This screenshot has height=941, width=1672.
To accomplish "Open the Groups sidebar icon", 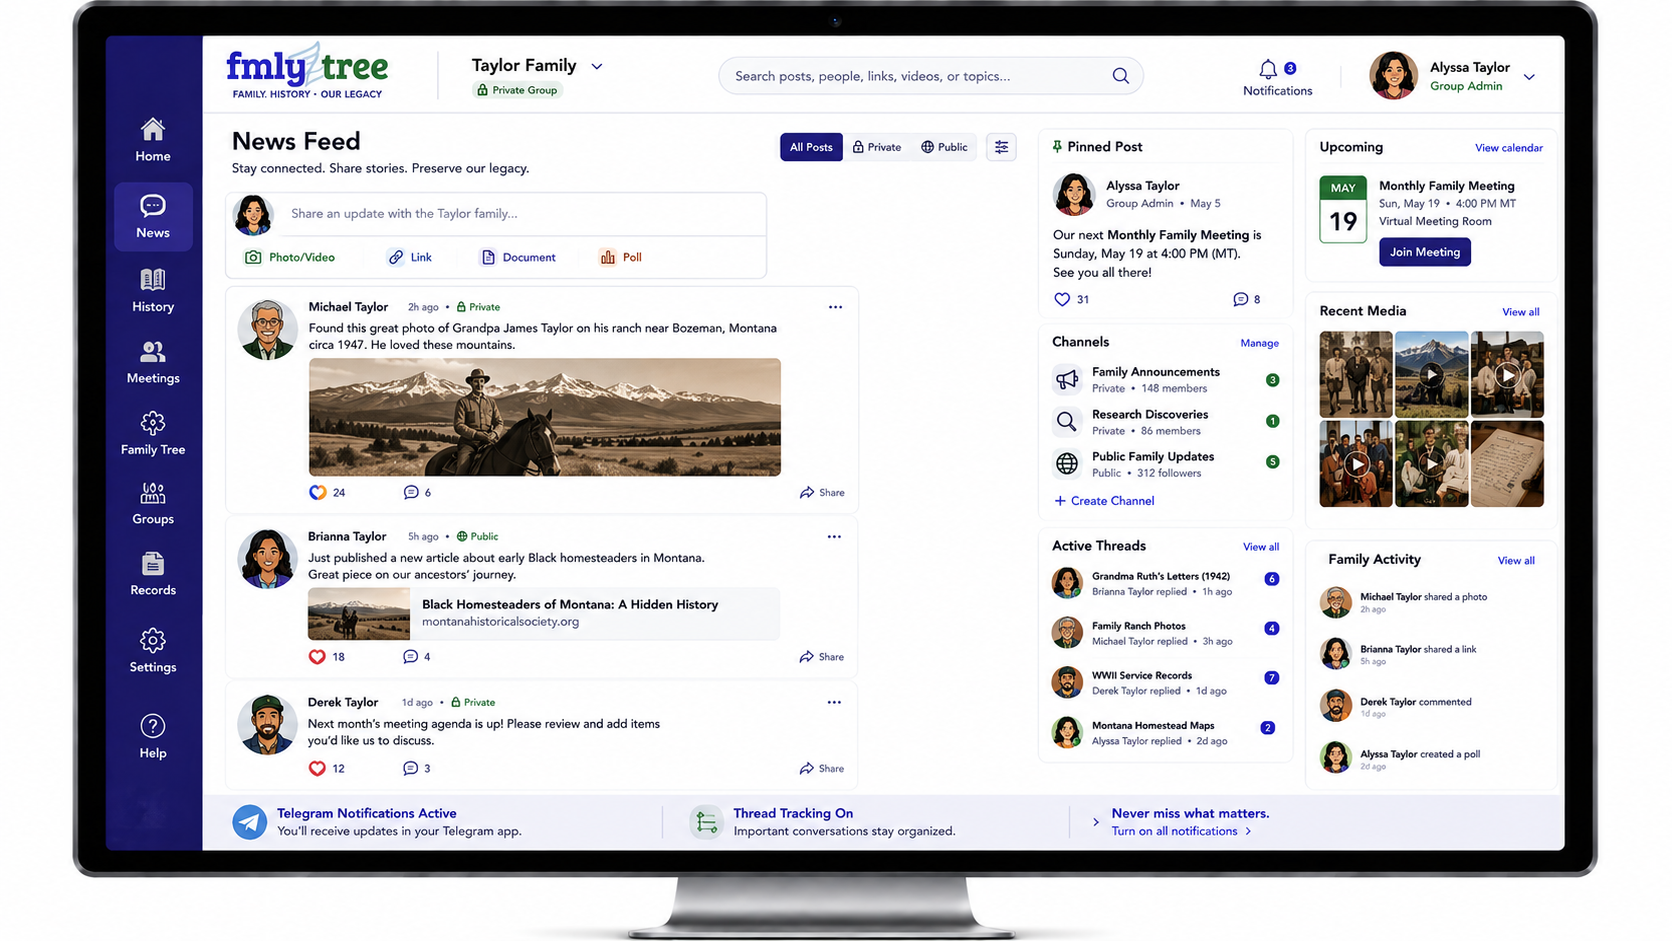I will pyautogui.click(x=153, y=493).
